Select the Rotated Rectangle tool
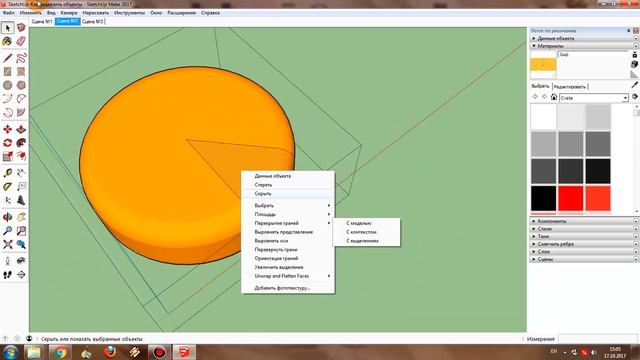Viewport: 640px width, 360px height. pyautogui.click(x=21, y=71)
